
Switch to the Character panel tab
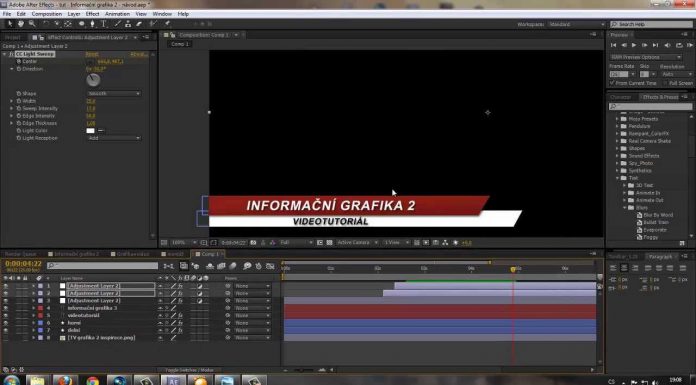click(621, 97)
